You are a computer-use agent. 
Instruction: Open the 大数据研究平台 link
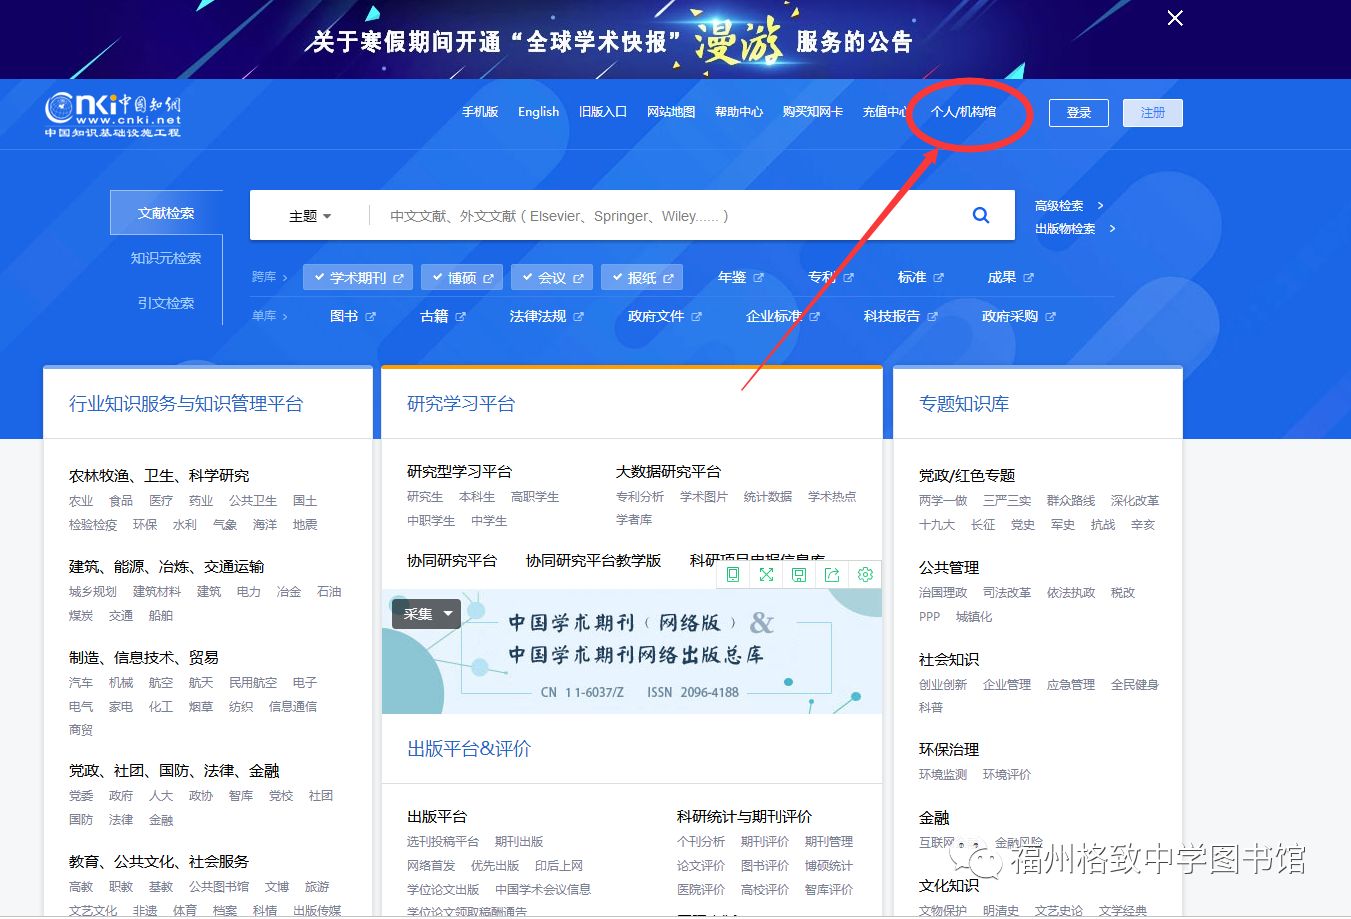[x=668, y=471]
